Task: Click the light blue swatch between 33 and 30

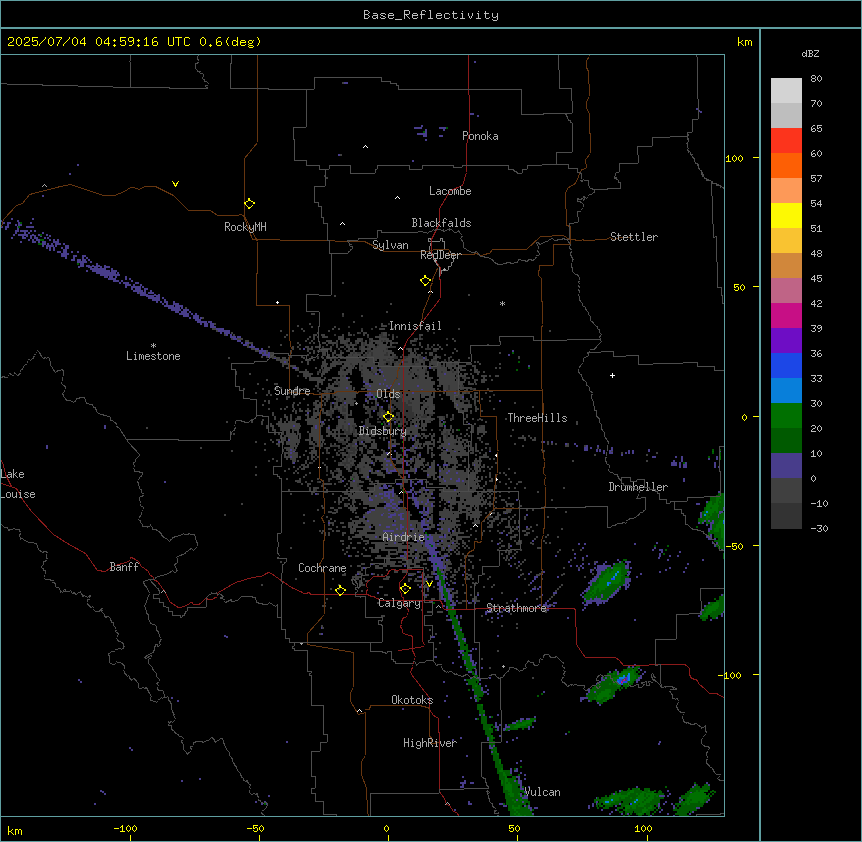Action: tap(786, 391)
